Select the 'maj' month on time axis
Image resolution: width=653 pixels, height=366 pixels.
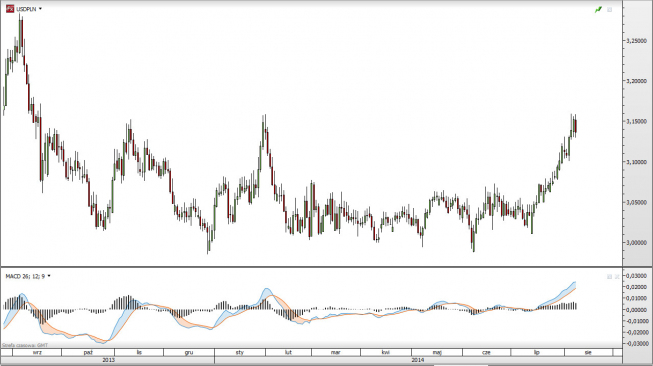(437, 352)
